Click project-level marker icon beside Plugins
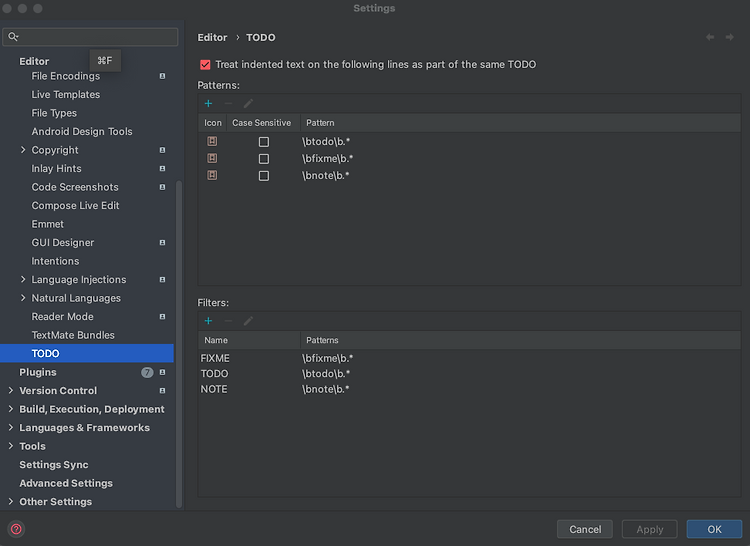Image resolution: width=750 pixels, height=546 pixels. point(162,372)
